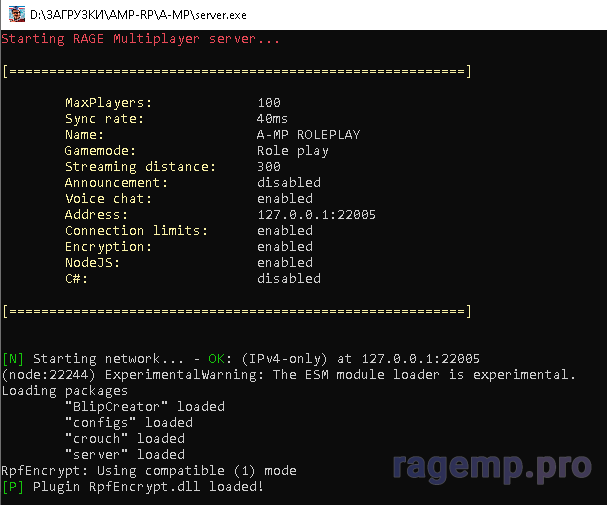Screen dimensions: 607x505
Task: Click the Encryption enabled status
Action: pyautogui.click(x=285, y=247)
